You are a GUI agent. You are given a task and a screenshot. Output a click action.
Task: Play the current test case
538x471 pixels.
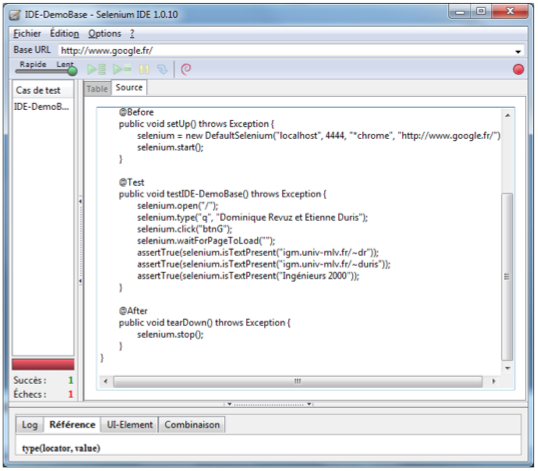tap(122, 69)
